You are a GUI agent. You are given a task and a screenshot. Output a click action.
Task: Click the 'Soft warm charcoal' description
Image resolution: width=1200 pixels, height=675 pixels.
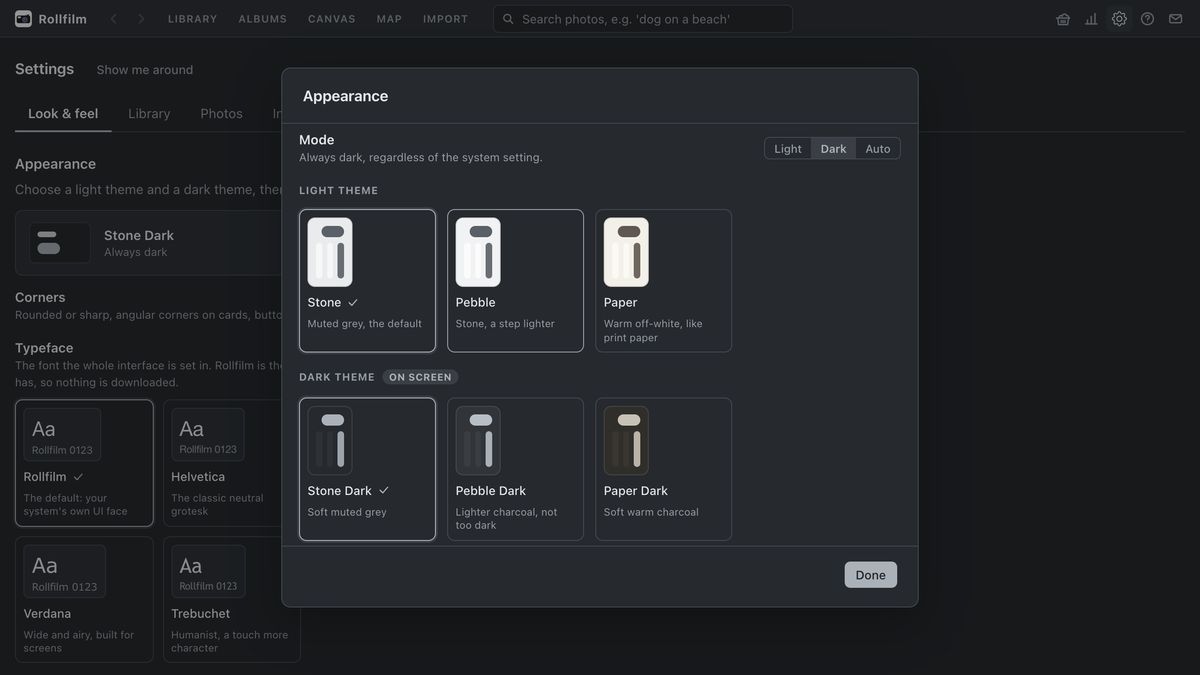pos(651,512)
